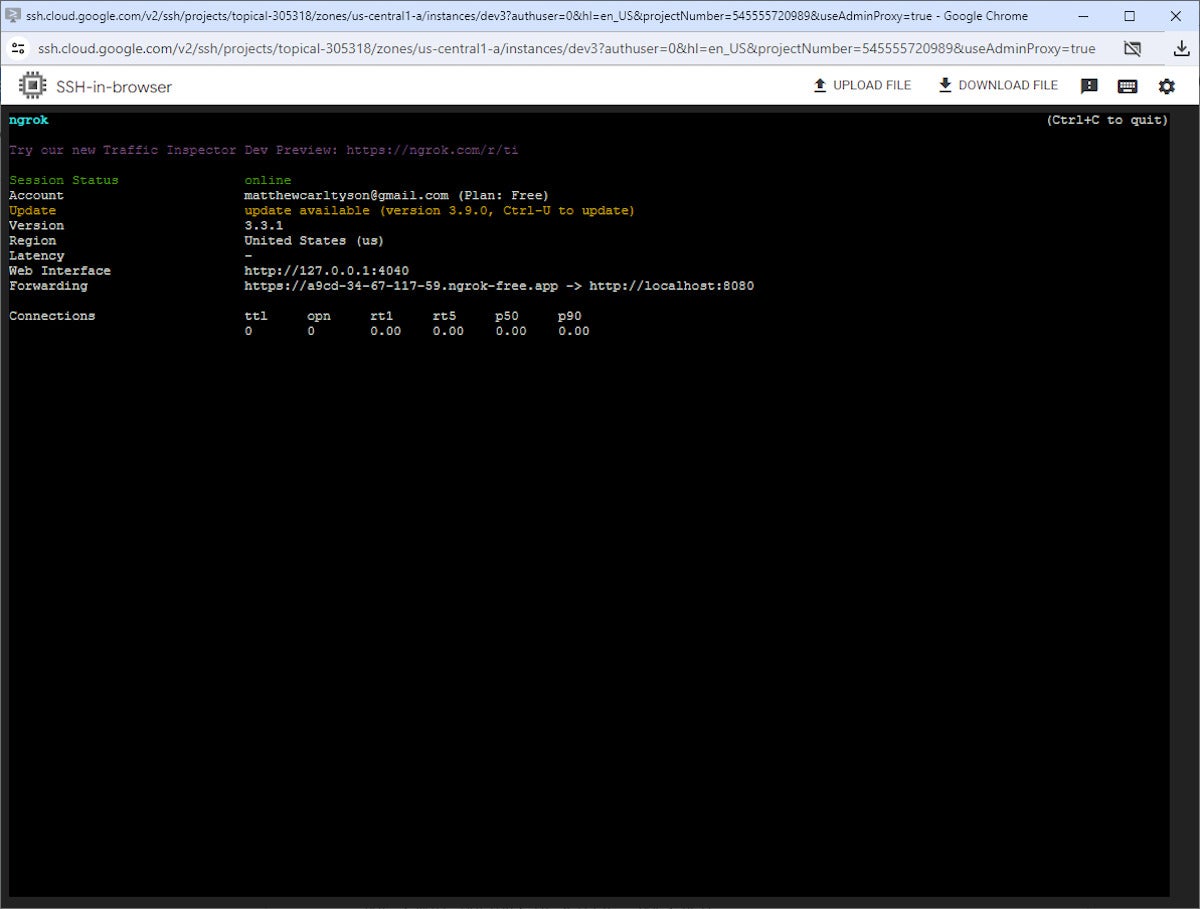This screenshot has height=909, width=1200.
Task: Click the 'Latency' label
Action: click(x=36, y=255)
